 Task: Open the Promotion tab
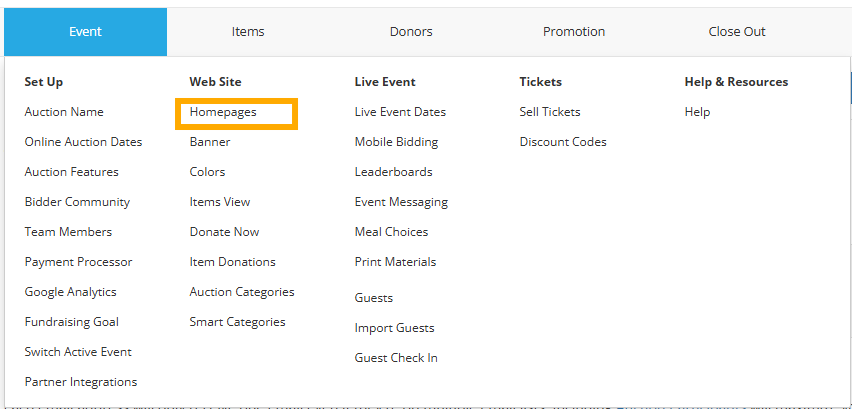[x=574, y=32]
